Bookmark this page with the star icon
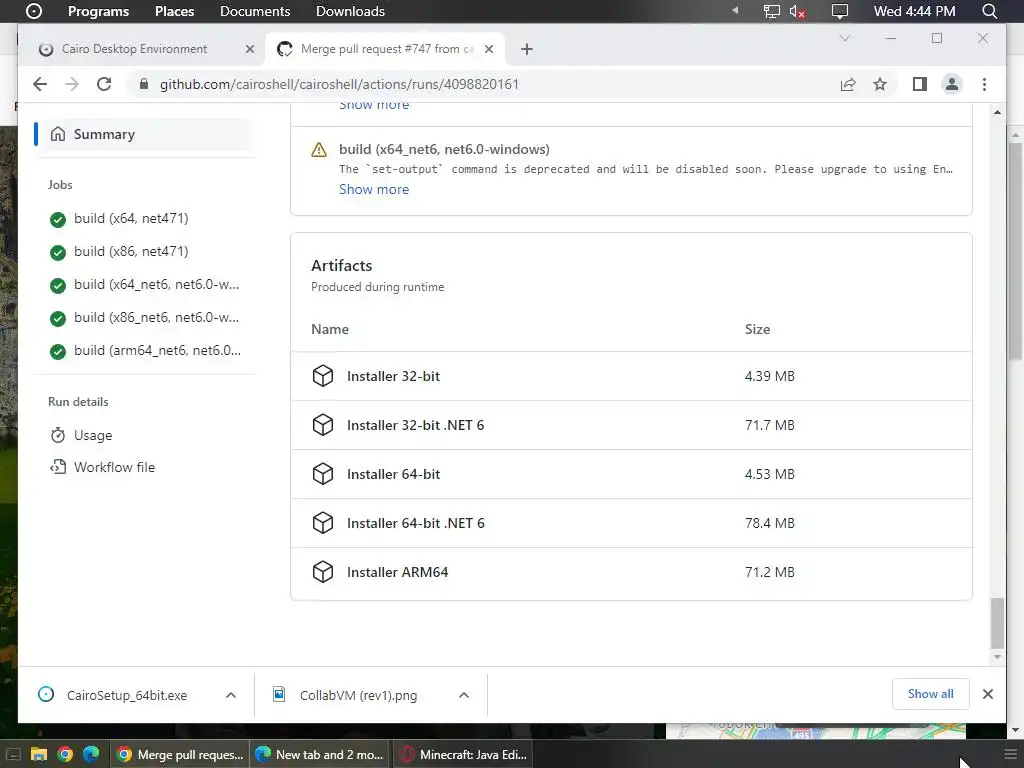 (x=880, y=84)
